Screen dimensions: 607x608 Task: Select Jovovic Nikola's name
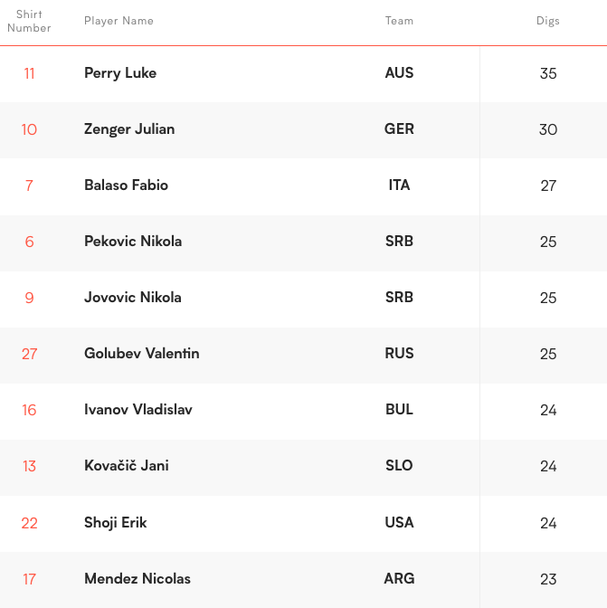point(133,297)
